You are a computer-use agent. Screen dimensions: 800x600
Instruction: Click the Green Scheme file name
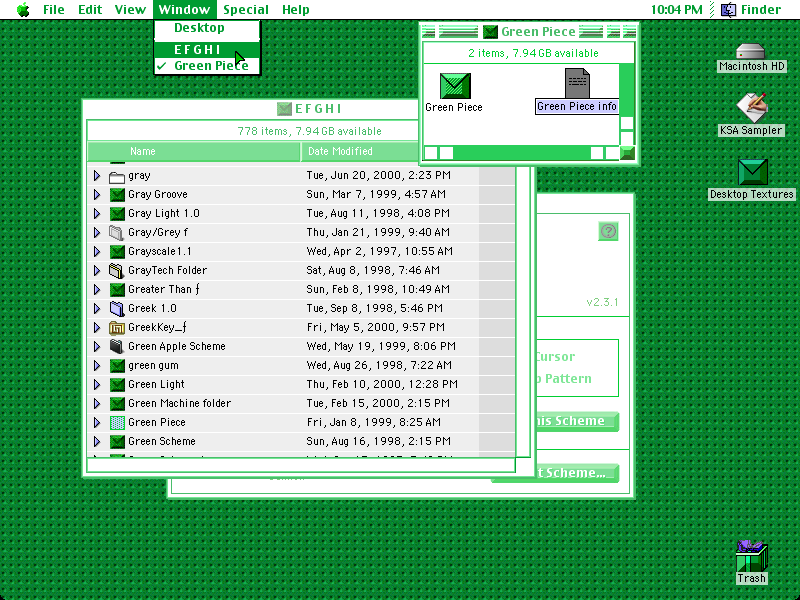[162, 441]
